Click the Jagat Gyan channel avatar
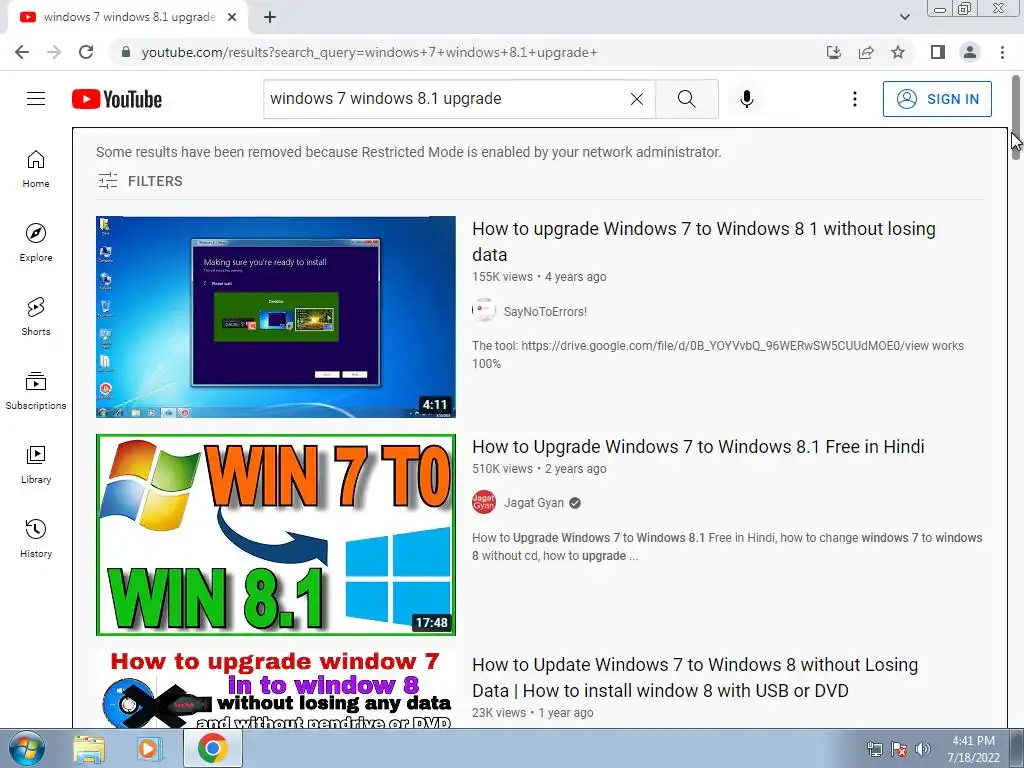1024x768 pixels. click(x=484, y=502)
